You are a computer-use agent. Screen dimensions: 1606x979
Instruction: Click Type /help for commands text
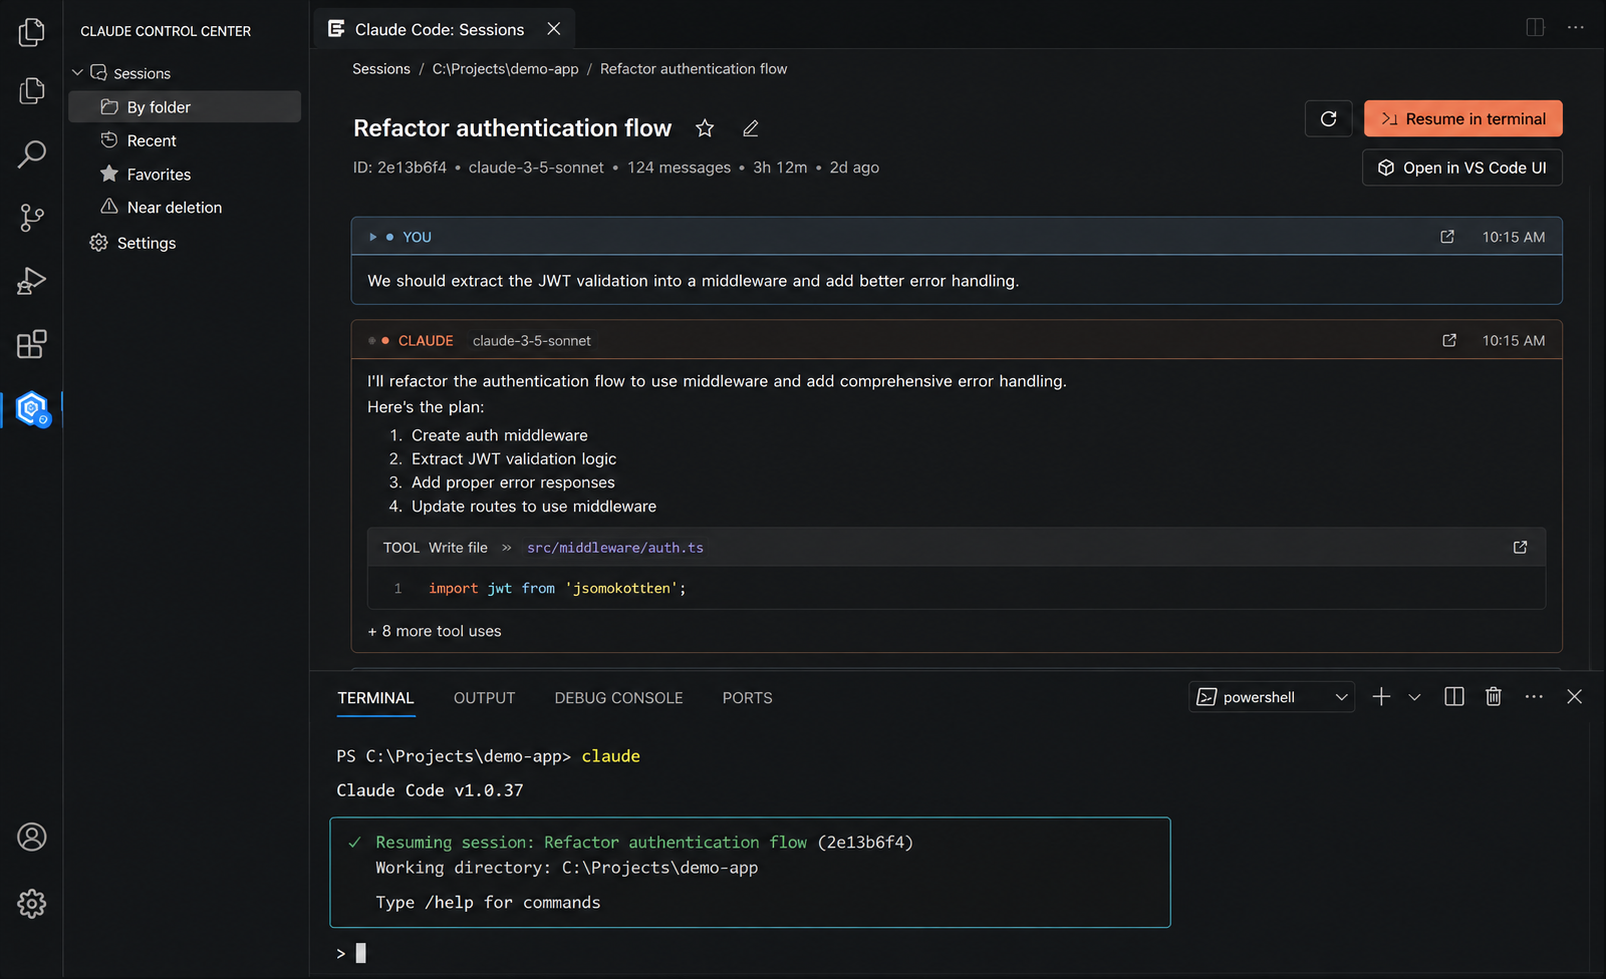click(488, 902)
